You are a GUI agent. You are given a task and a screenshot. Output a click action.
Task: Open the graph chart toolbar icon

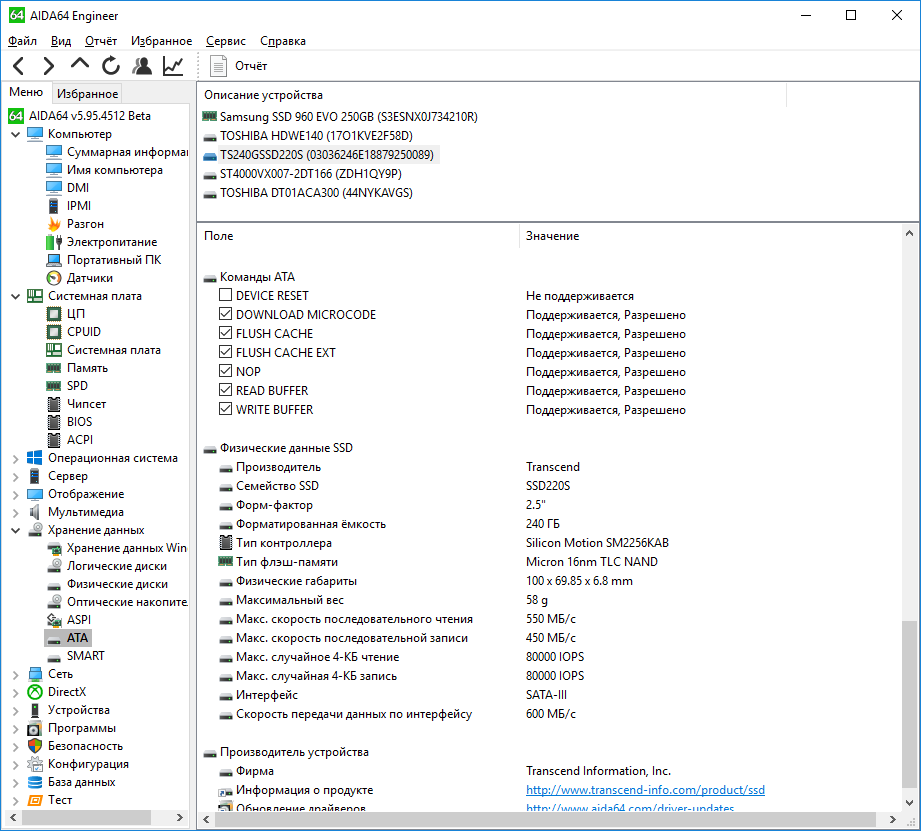(173, 66)
